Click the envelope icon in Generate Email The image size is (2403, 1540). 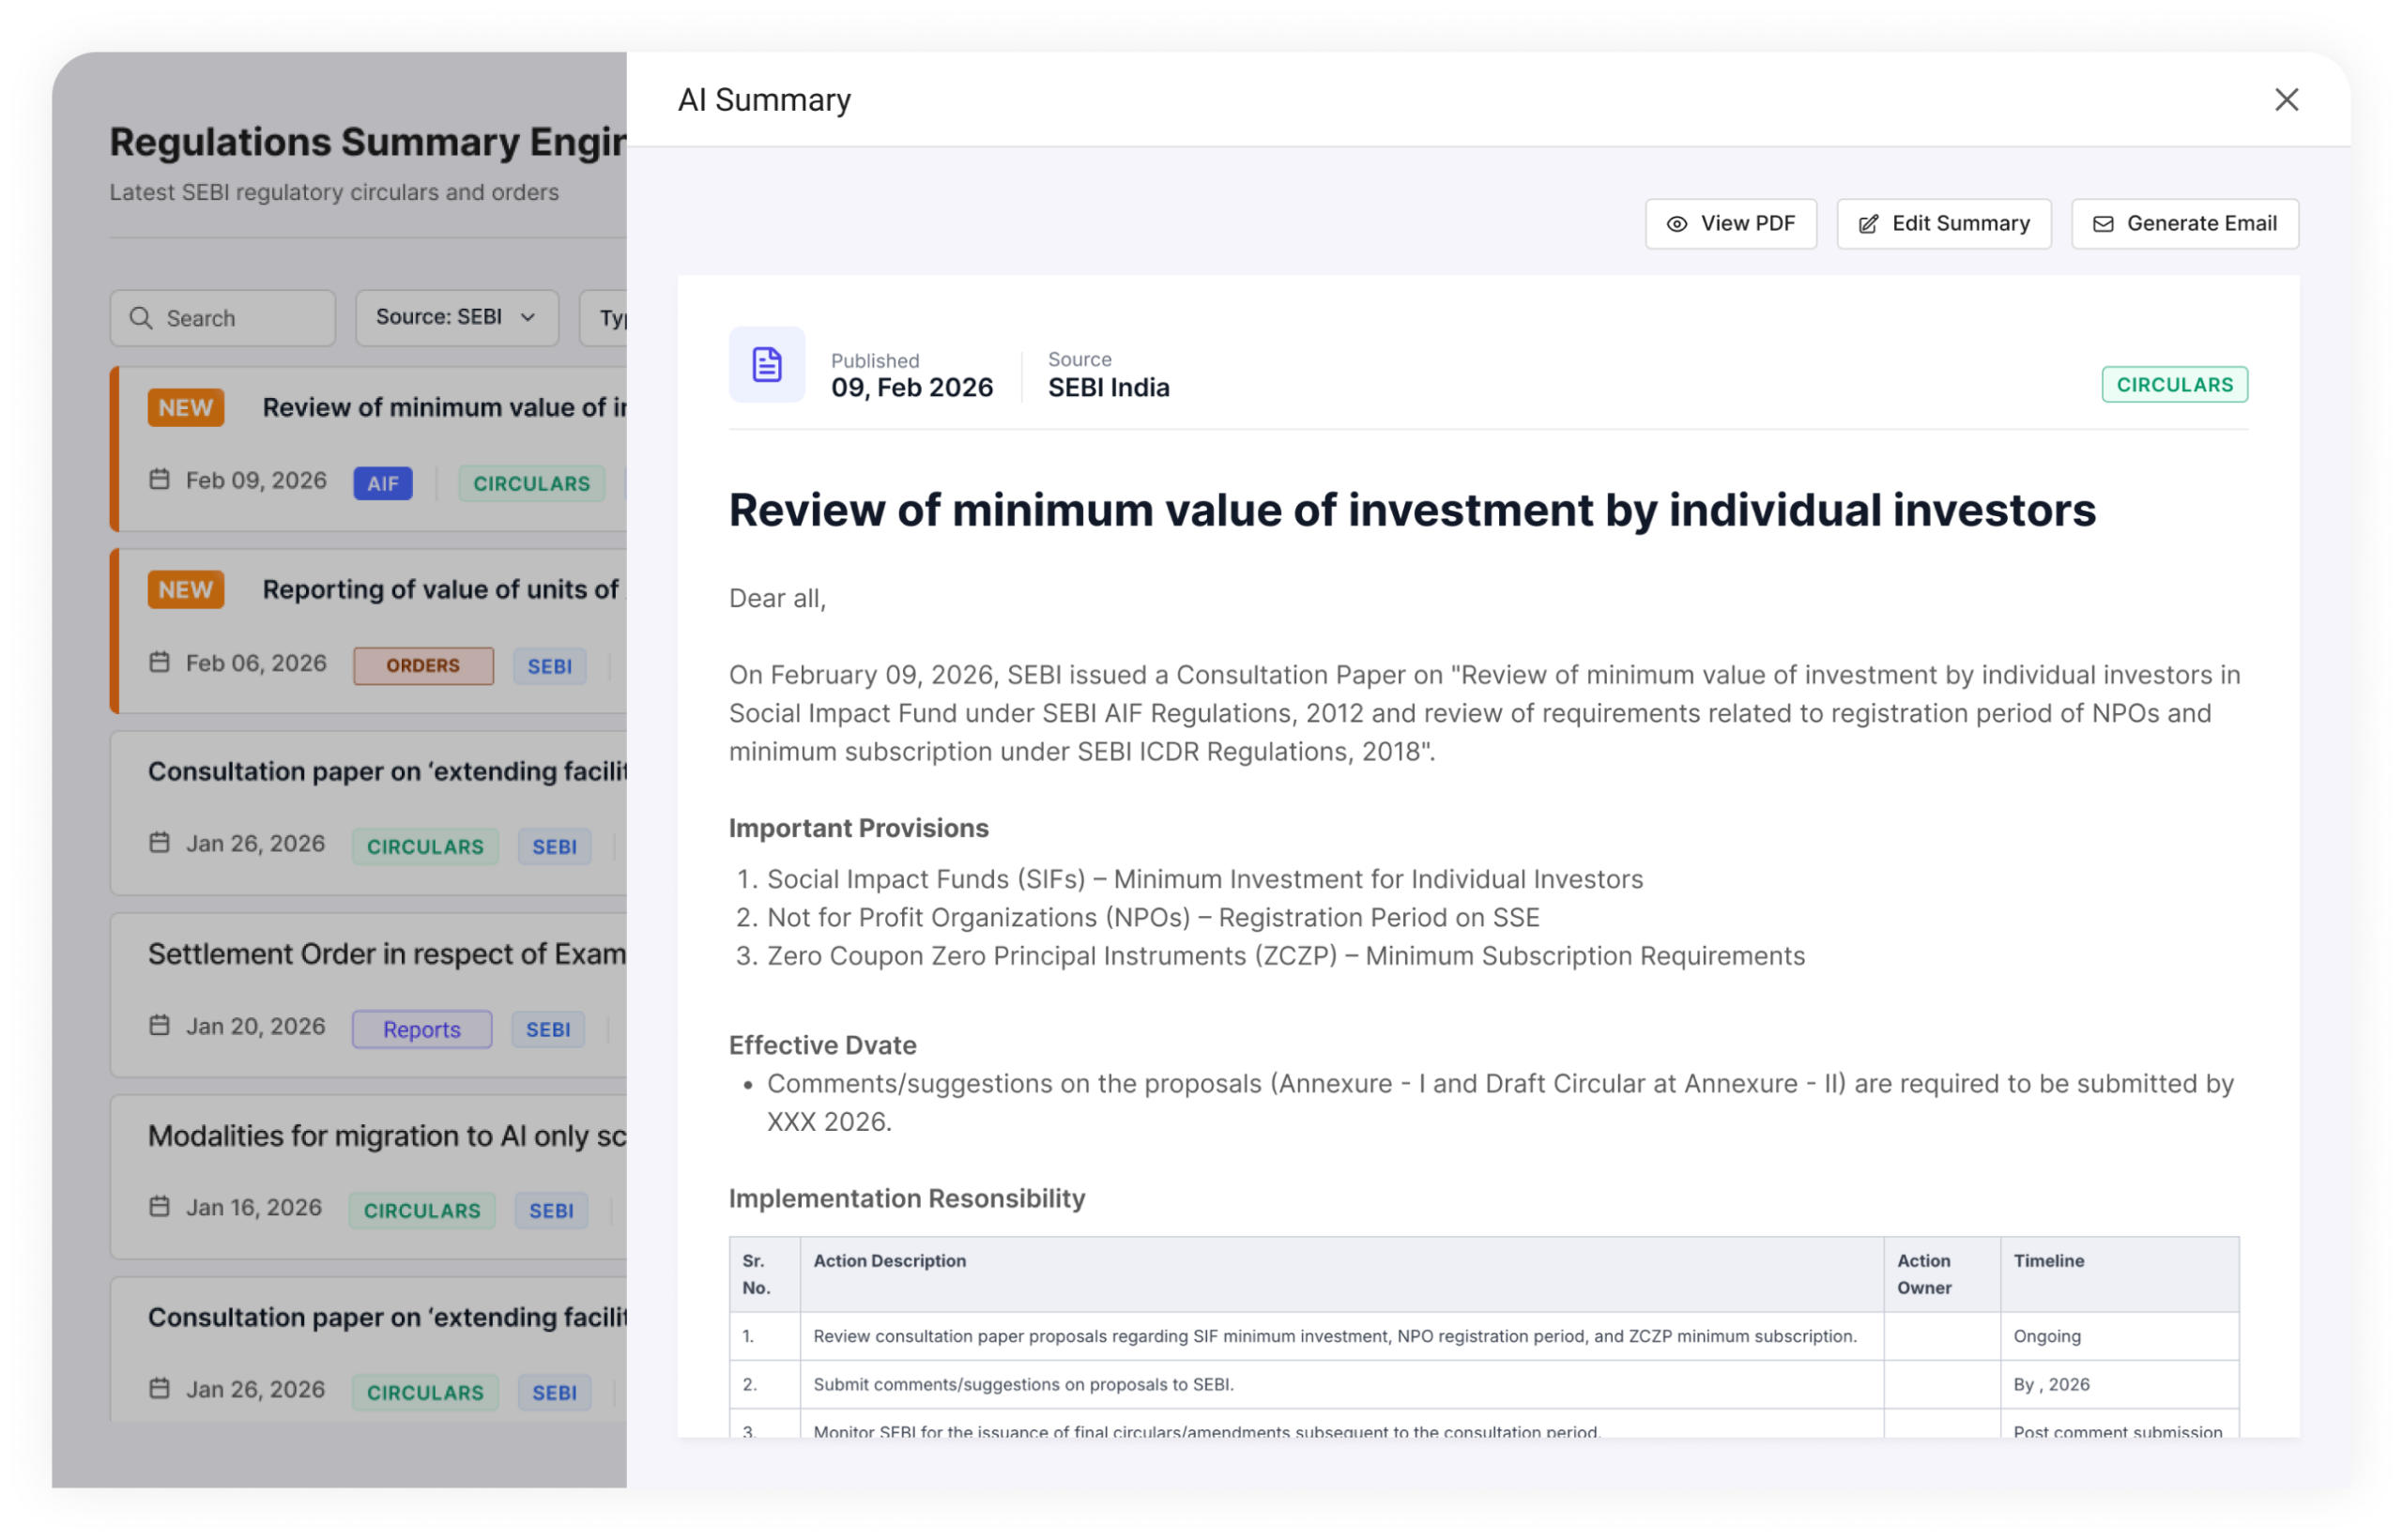2103,224
